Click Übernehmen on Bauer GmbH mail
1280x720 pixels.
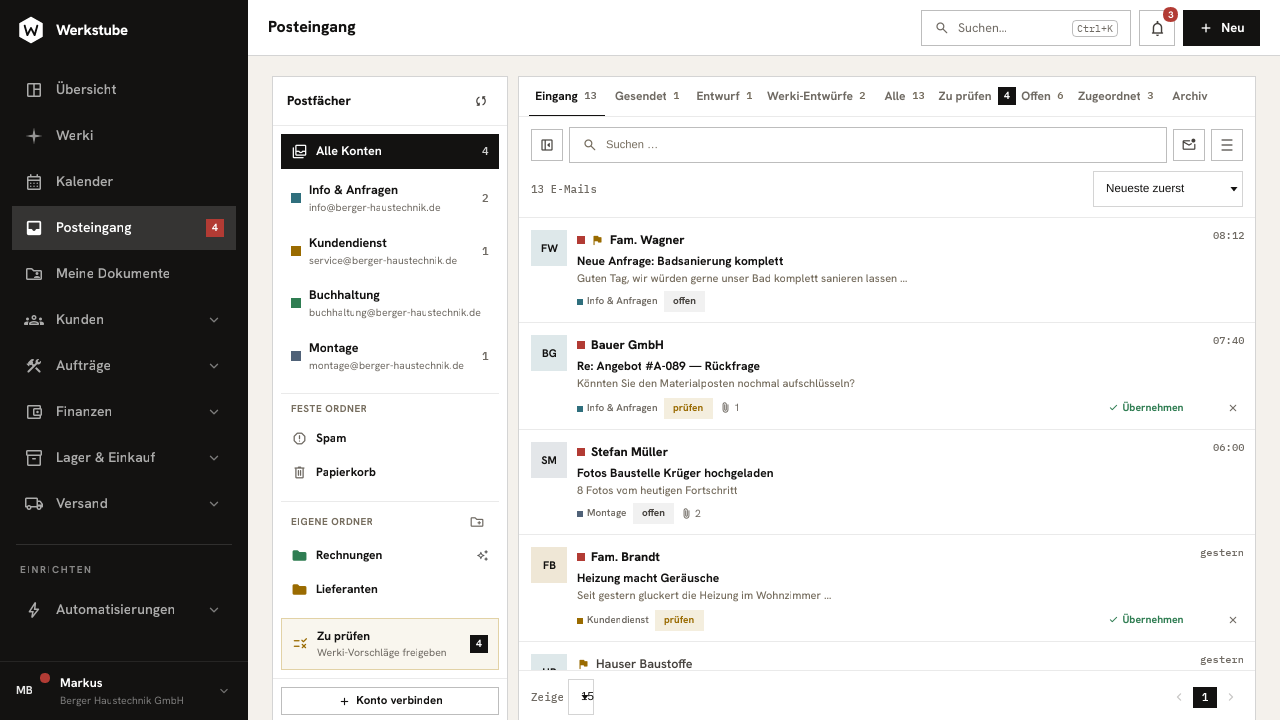1146,408
